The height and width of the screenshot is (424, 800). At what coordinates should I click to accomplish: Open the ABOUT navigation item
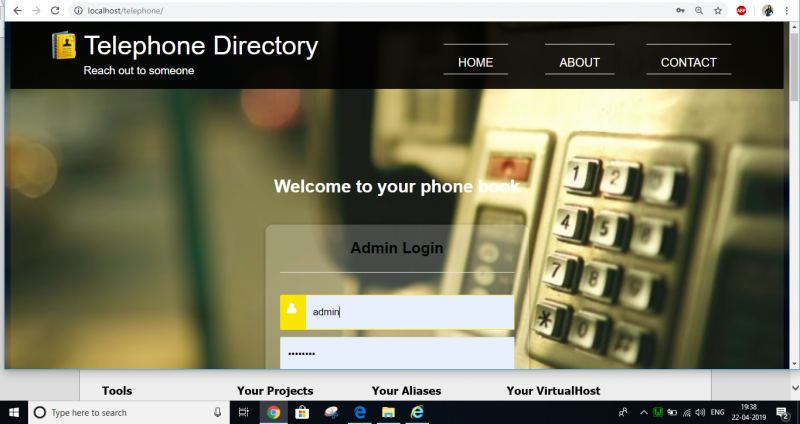580,62
